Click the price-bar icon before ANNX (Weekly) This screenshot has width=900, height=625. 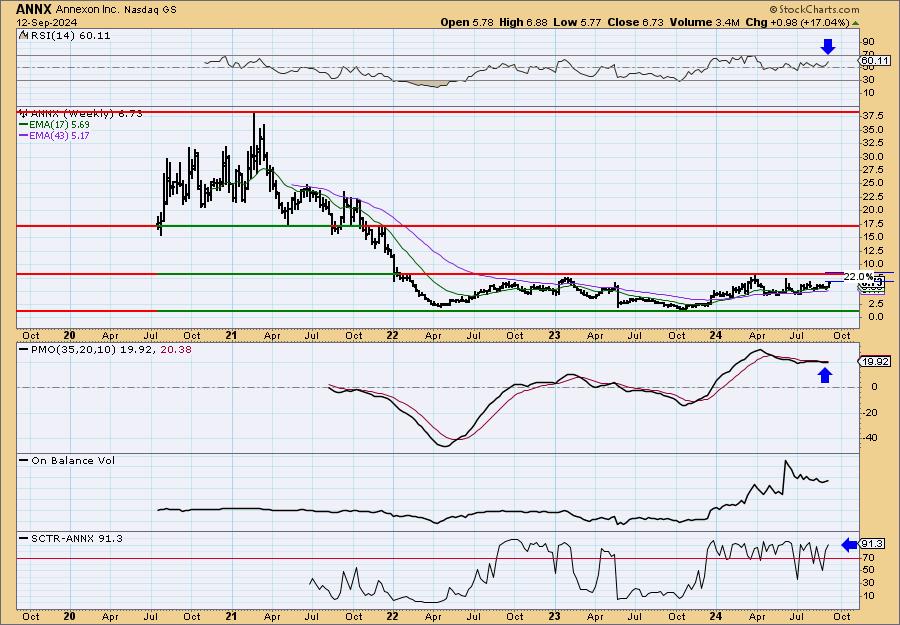tap(24, 114)
